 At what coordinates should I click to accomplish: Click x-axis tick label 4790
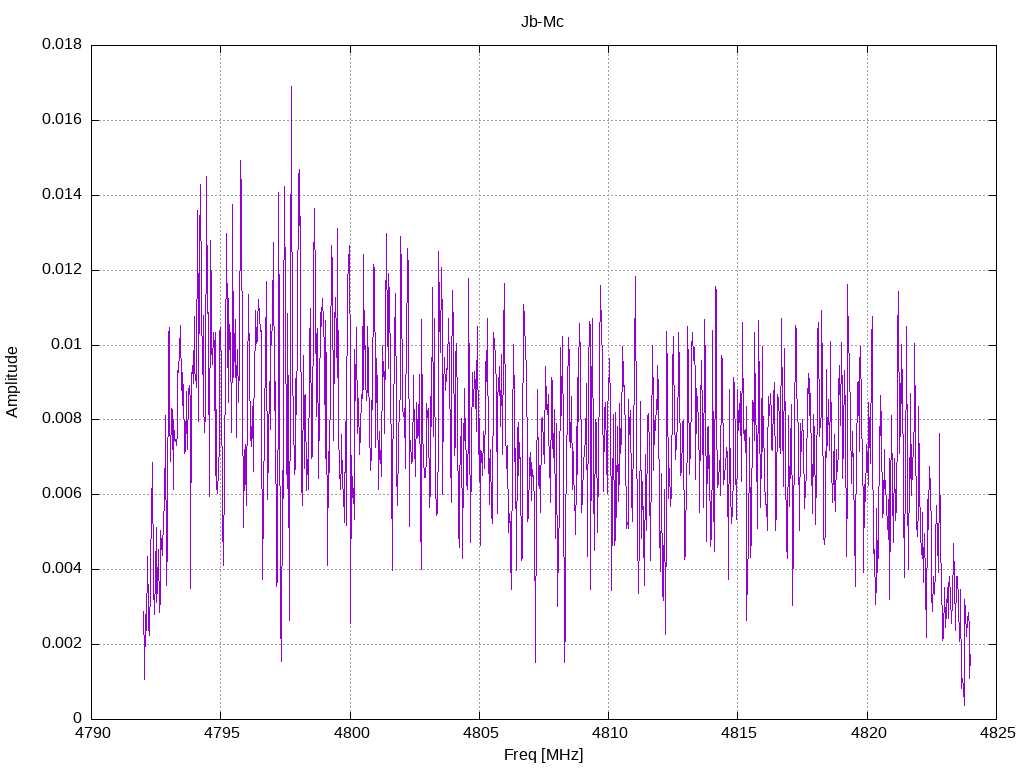(92, 733)
